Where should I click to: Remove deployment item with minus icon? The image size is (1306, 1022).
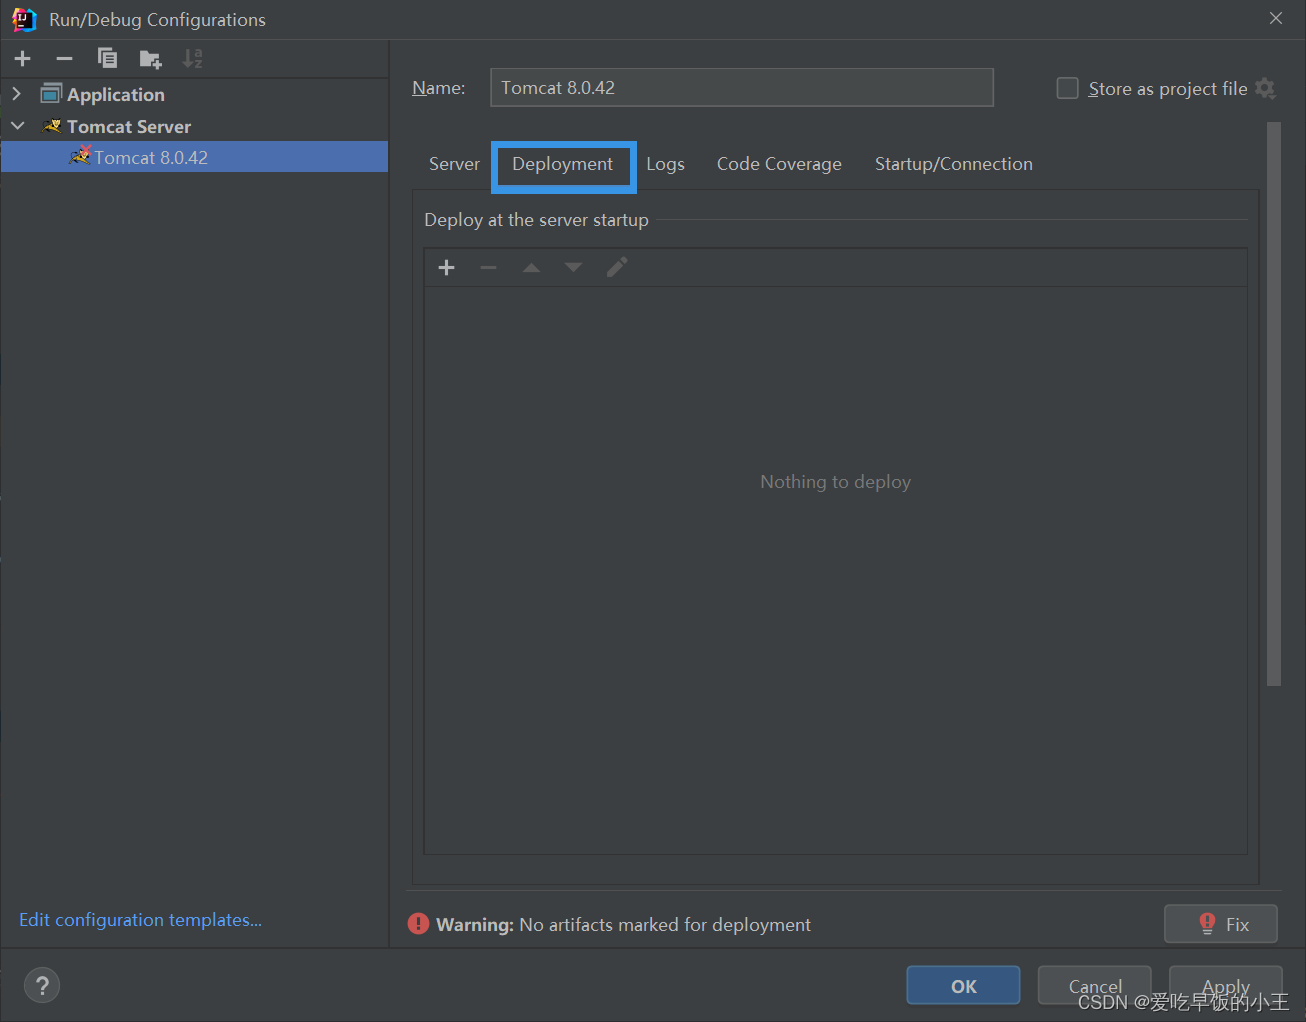(x=488, y=267)
